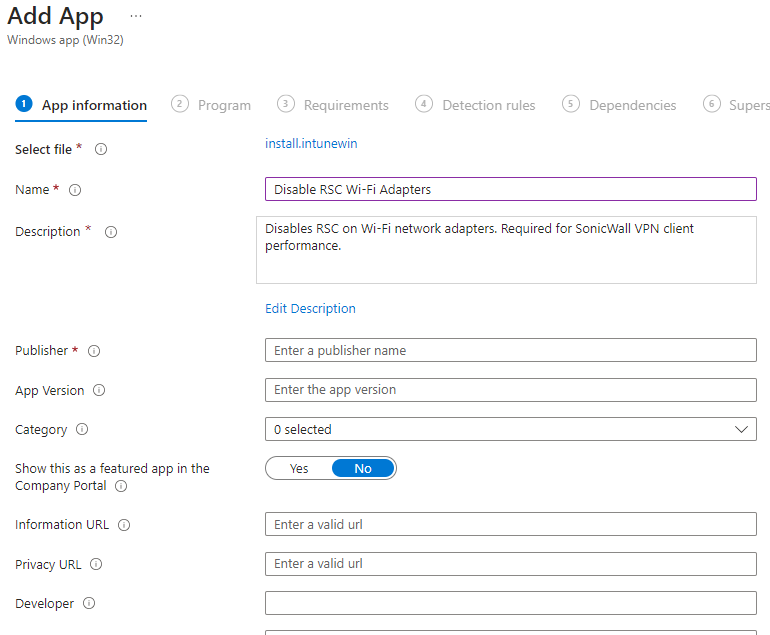Focus the Publisher name input field
The height and width of the screenshot is (635, 770).
[510, 351]
